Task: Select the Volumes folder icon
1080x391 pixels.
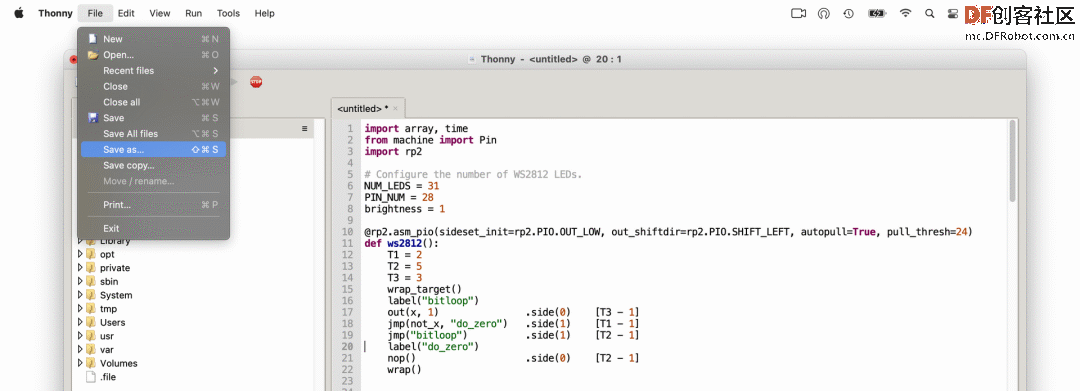Action: tap(90, 363)
